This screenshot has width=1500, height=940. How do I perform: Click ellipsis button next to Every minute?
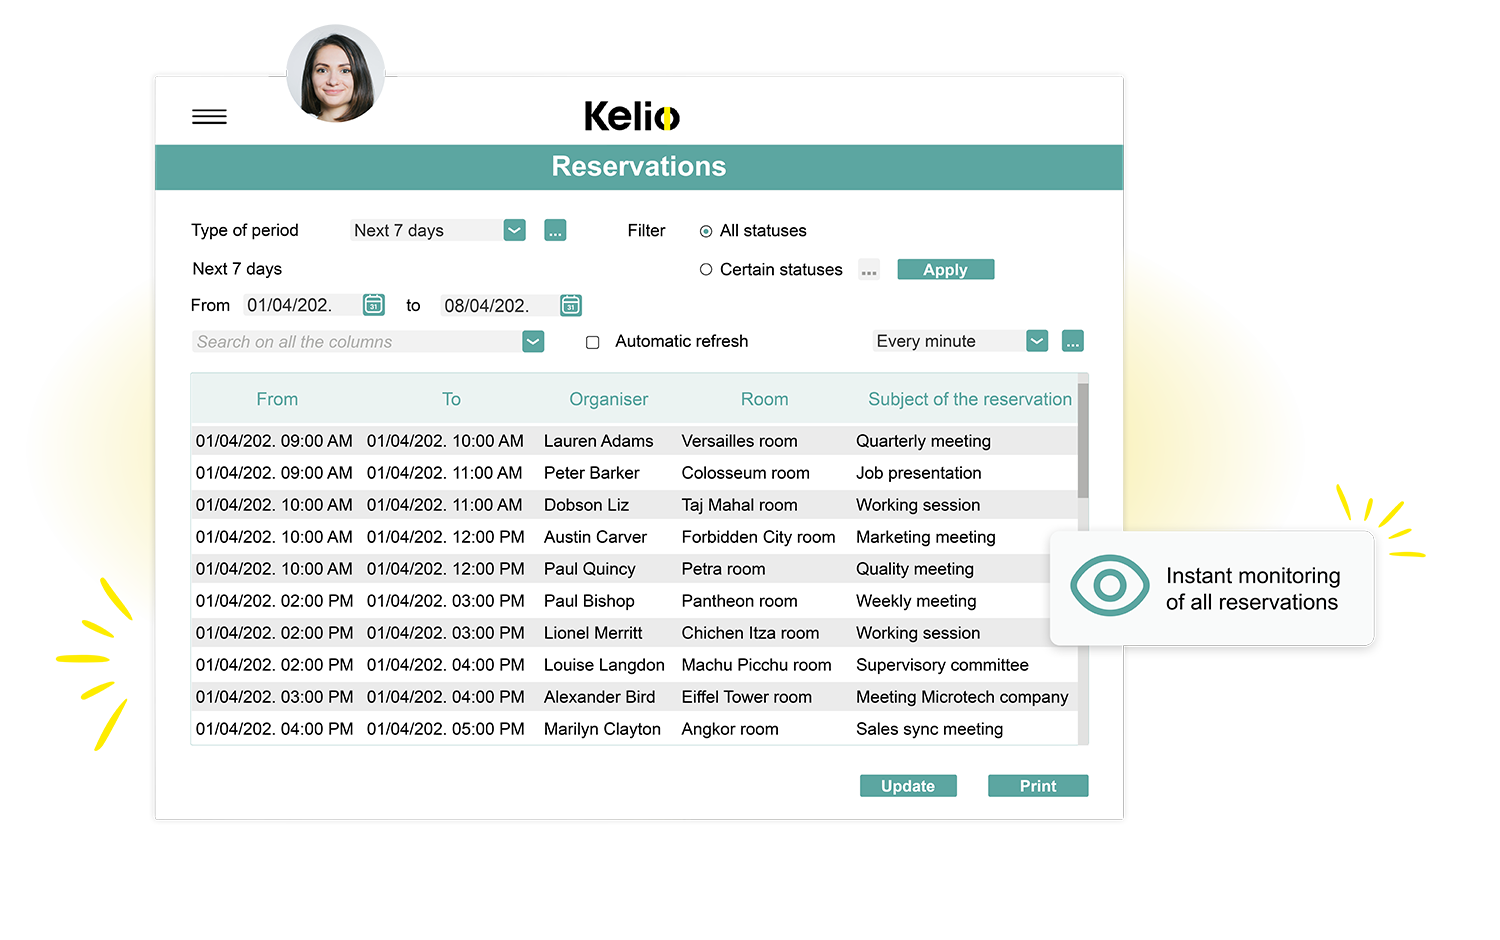(x=1072, y=341)
